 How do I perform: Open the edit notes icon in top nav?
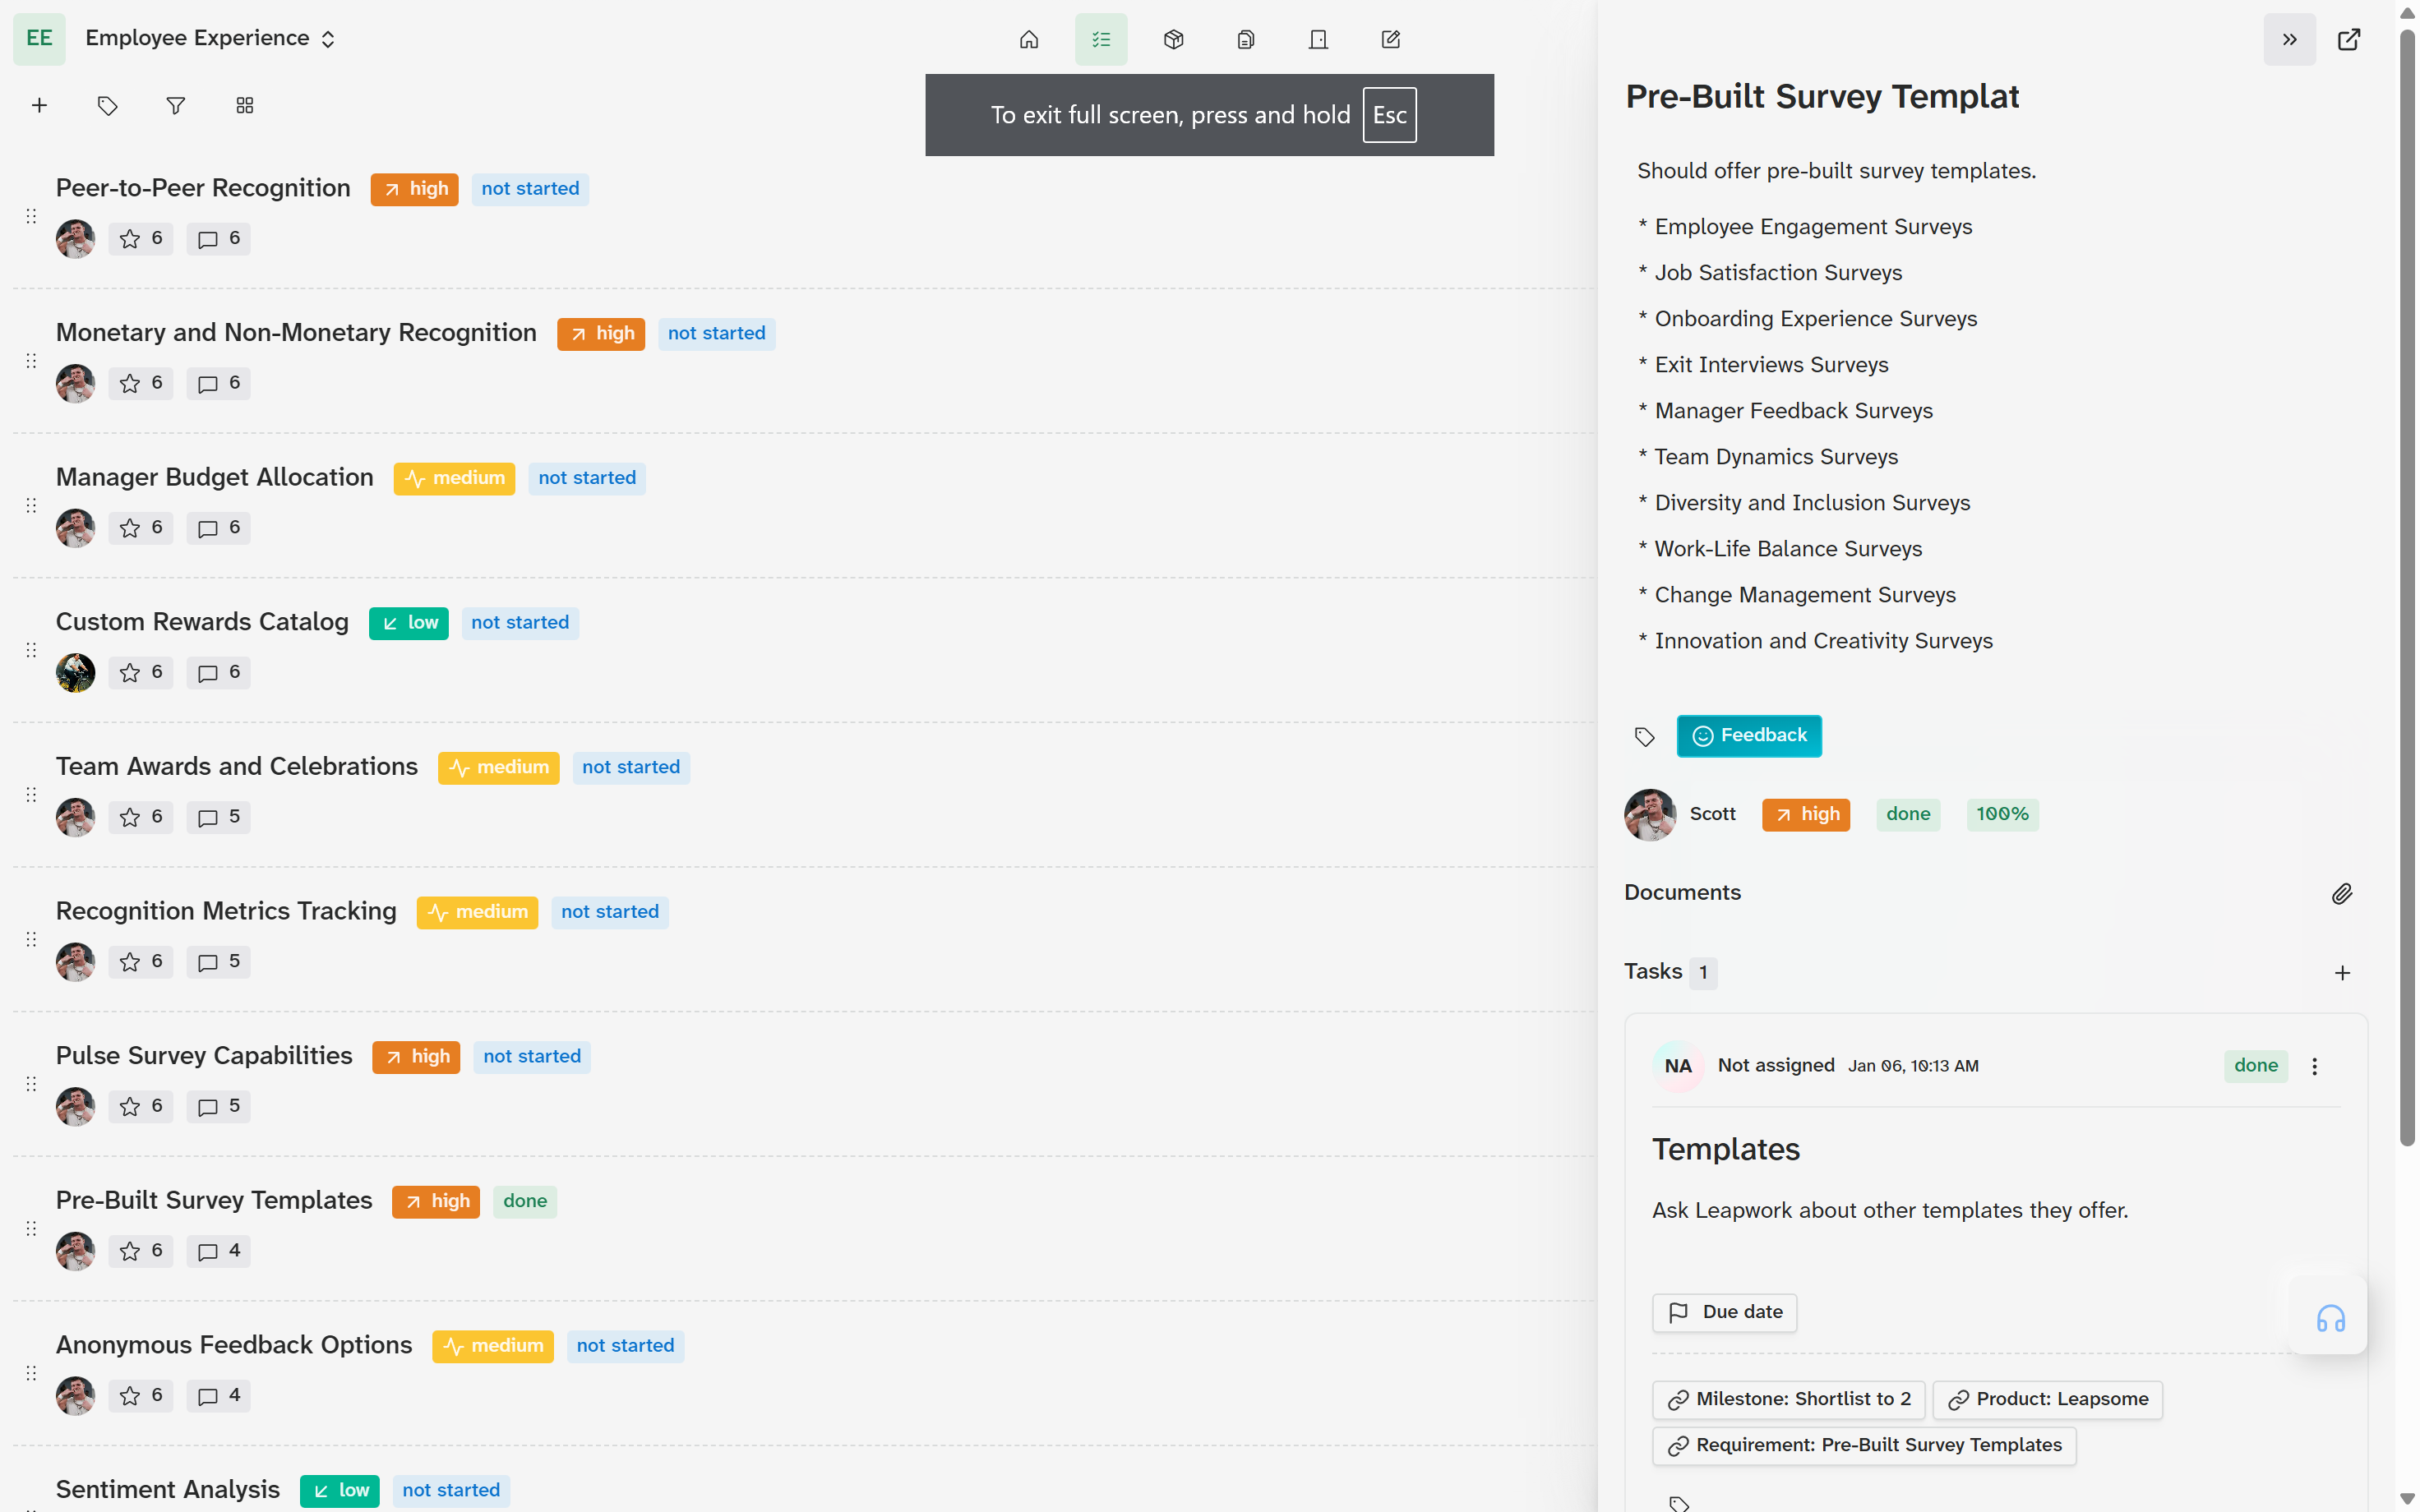1390,39
